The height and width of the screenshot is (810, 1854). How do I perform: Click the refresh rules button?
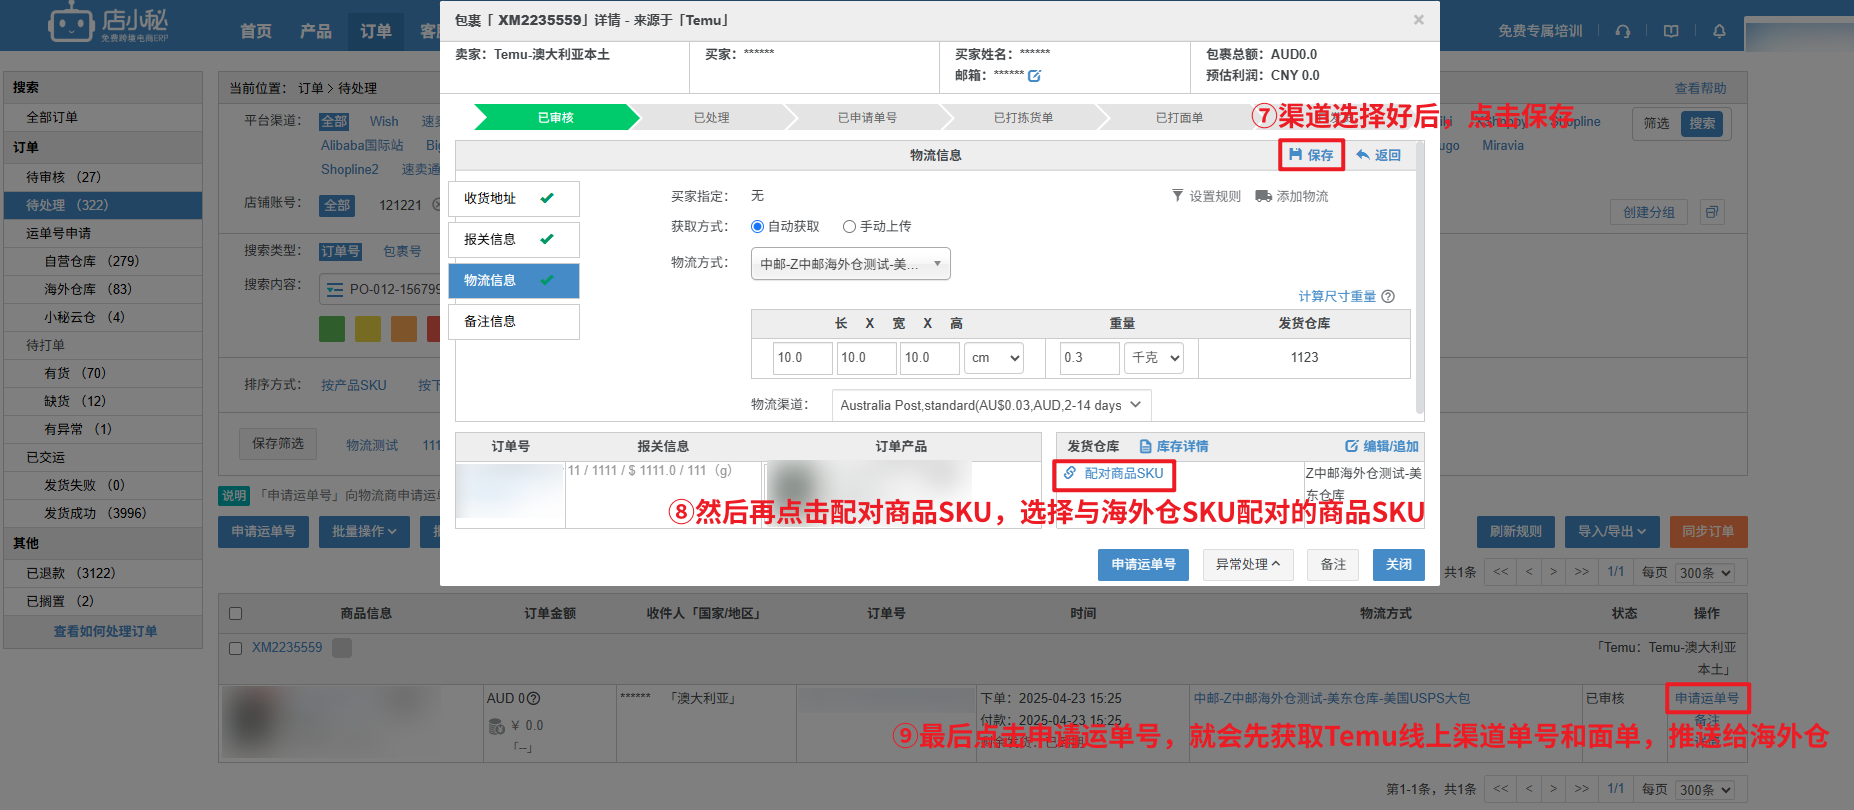pyautogui.click(x=1515, y=532)
